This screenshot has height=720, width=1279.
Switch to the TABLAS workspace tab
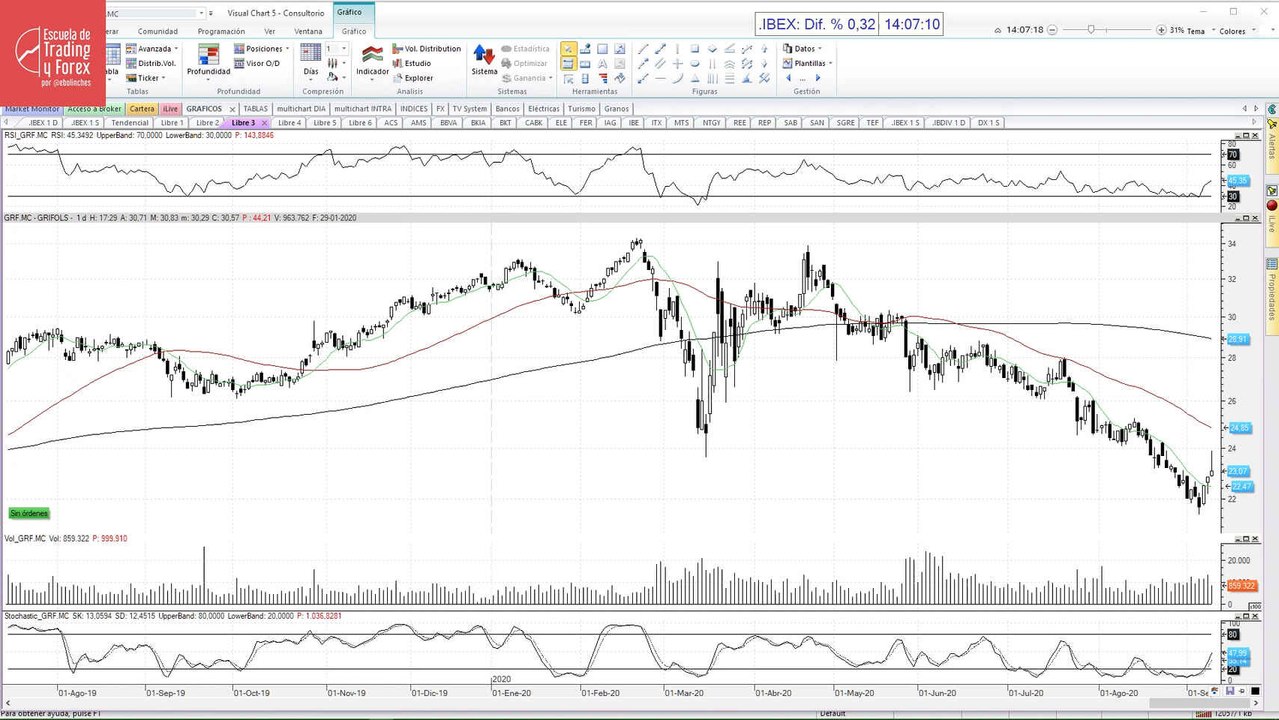point(256,108)
